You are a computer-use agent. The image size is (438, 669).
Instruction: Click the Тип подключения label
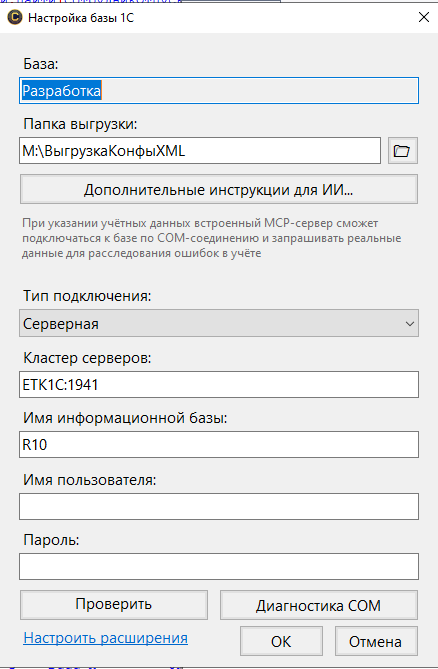(x=87, y=296)
